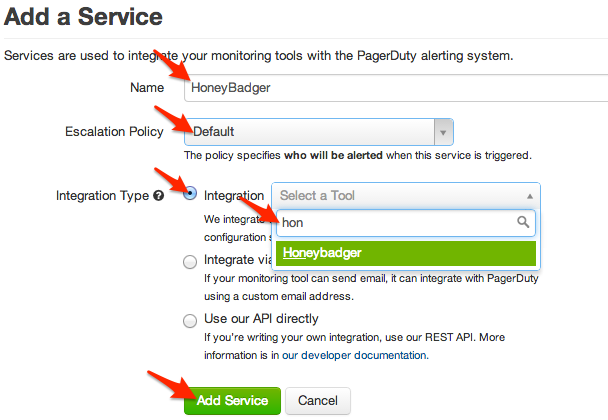Click the Add a Service heading
Viewport: 608px width, 420px height.
83,17
